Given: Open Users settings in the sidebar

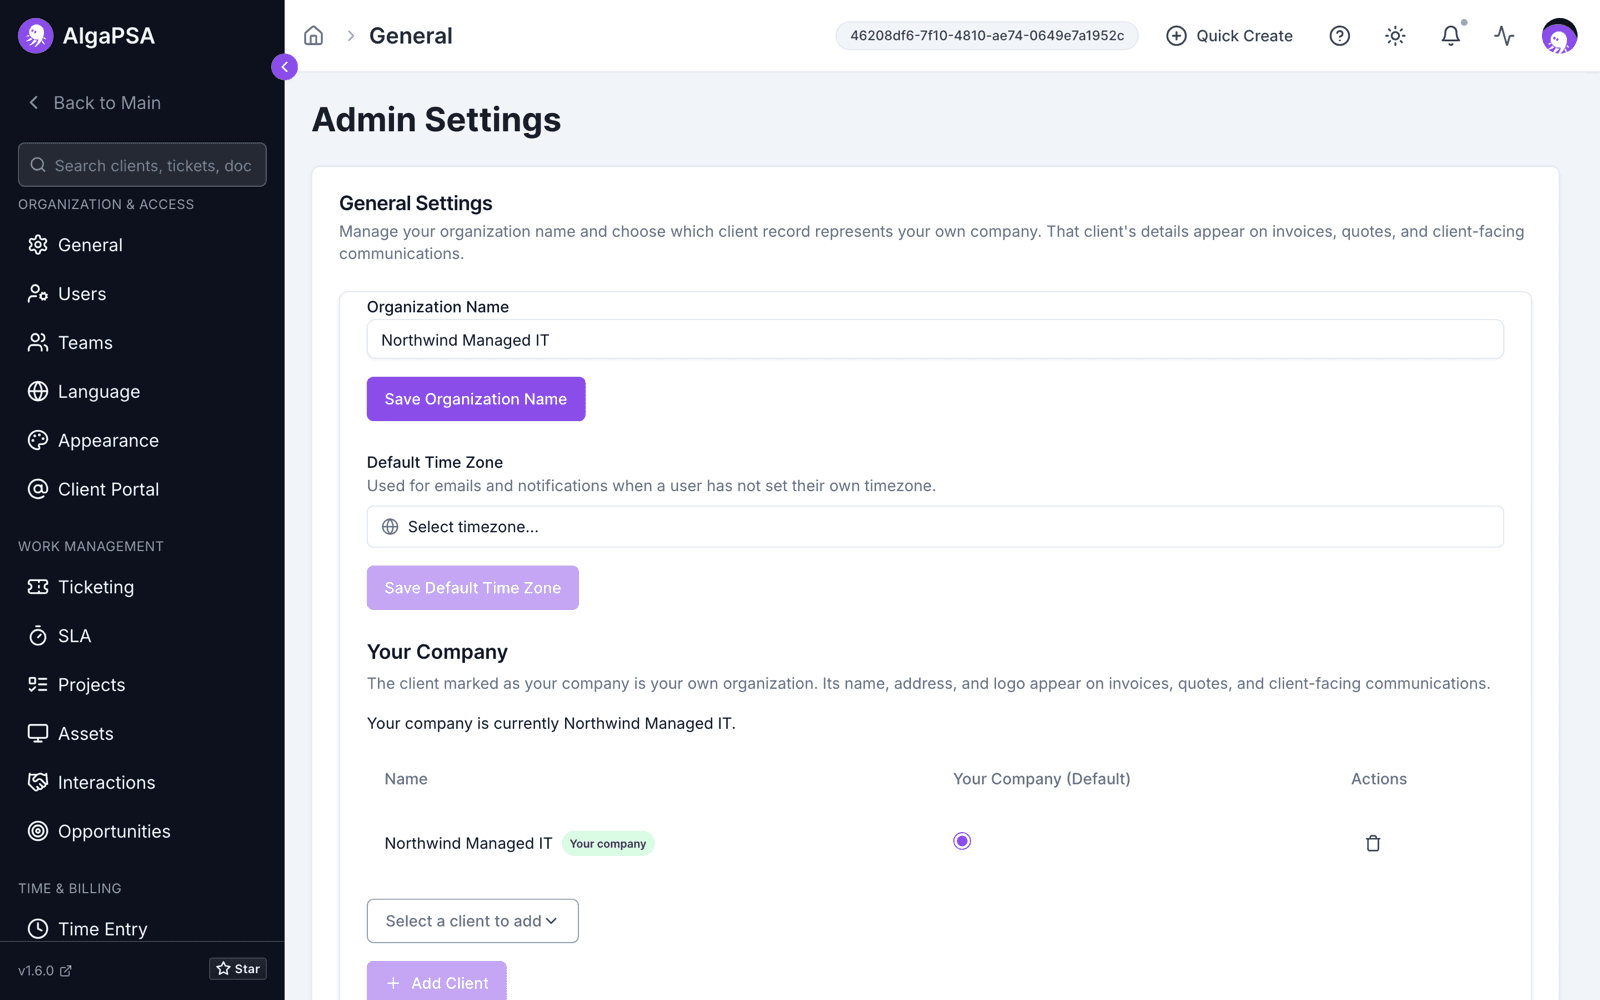Looking at the screenshot, I should [x=142, y=294].
